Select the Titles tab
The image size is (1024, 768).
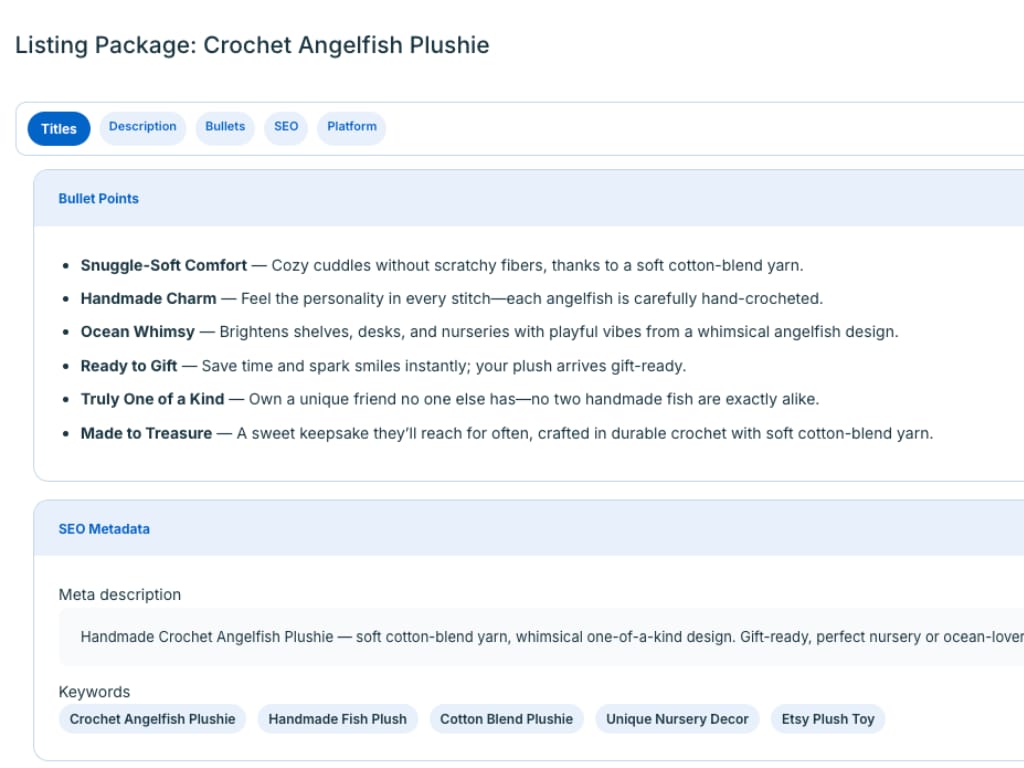pos(59,129)
